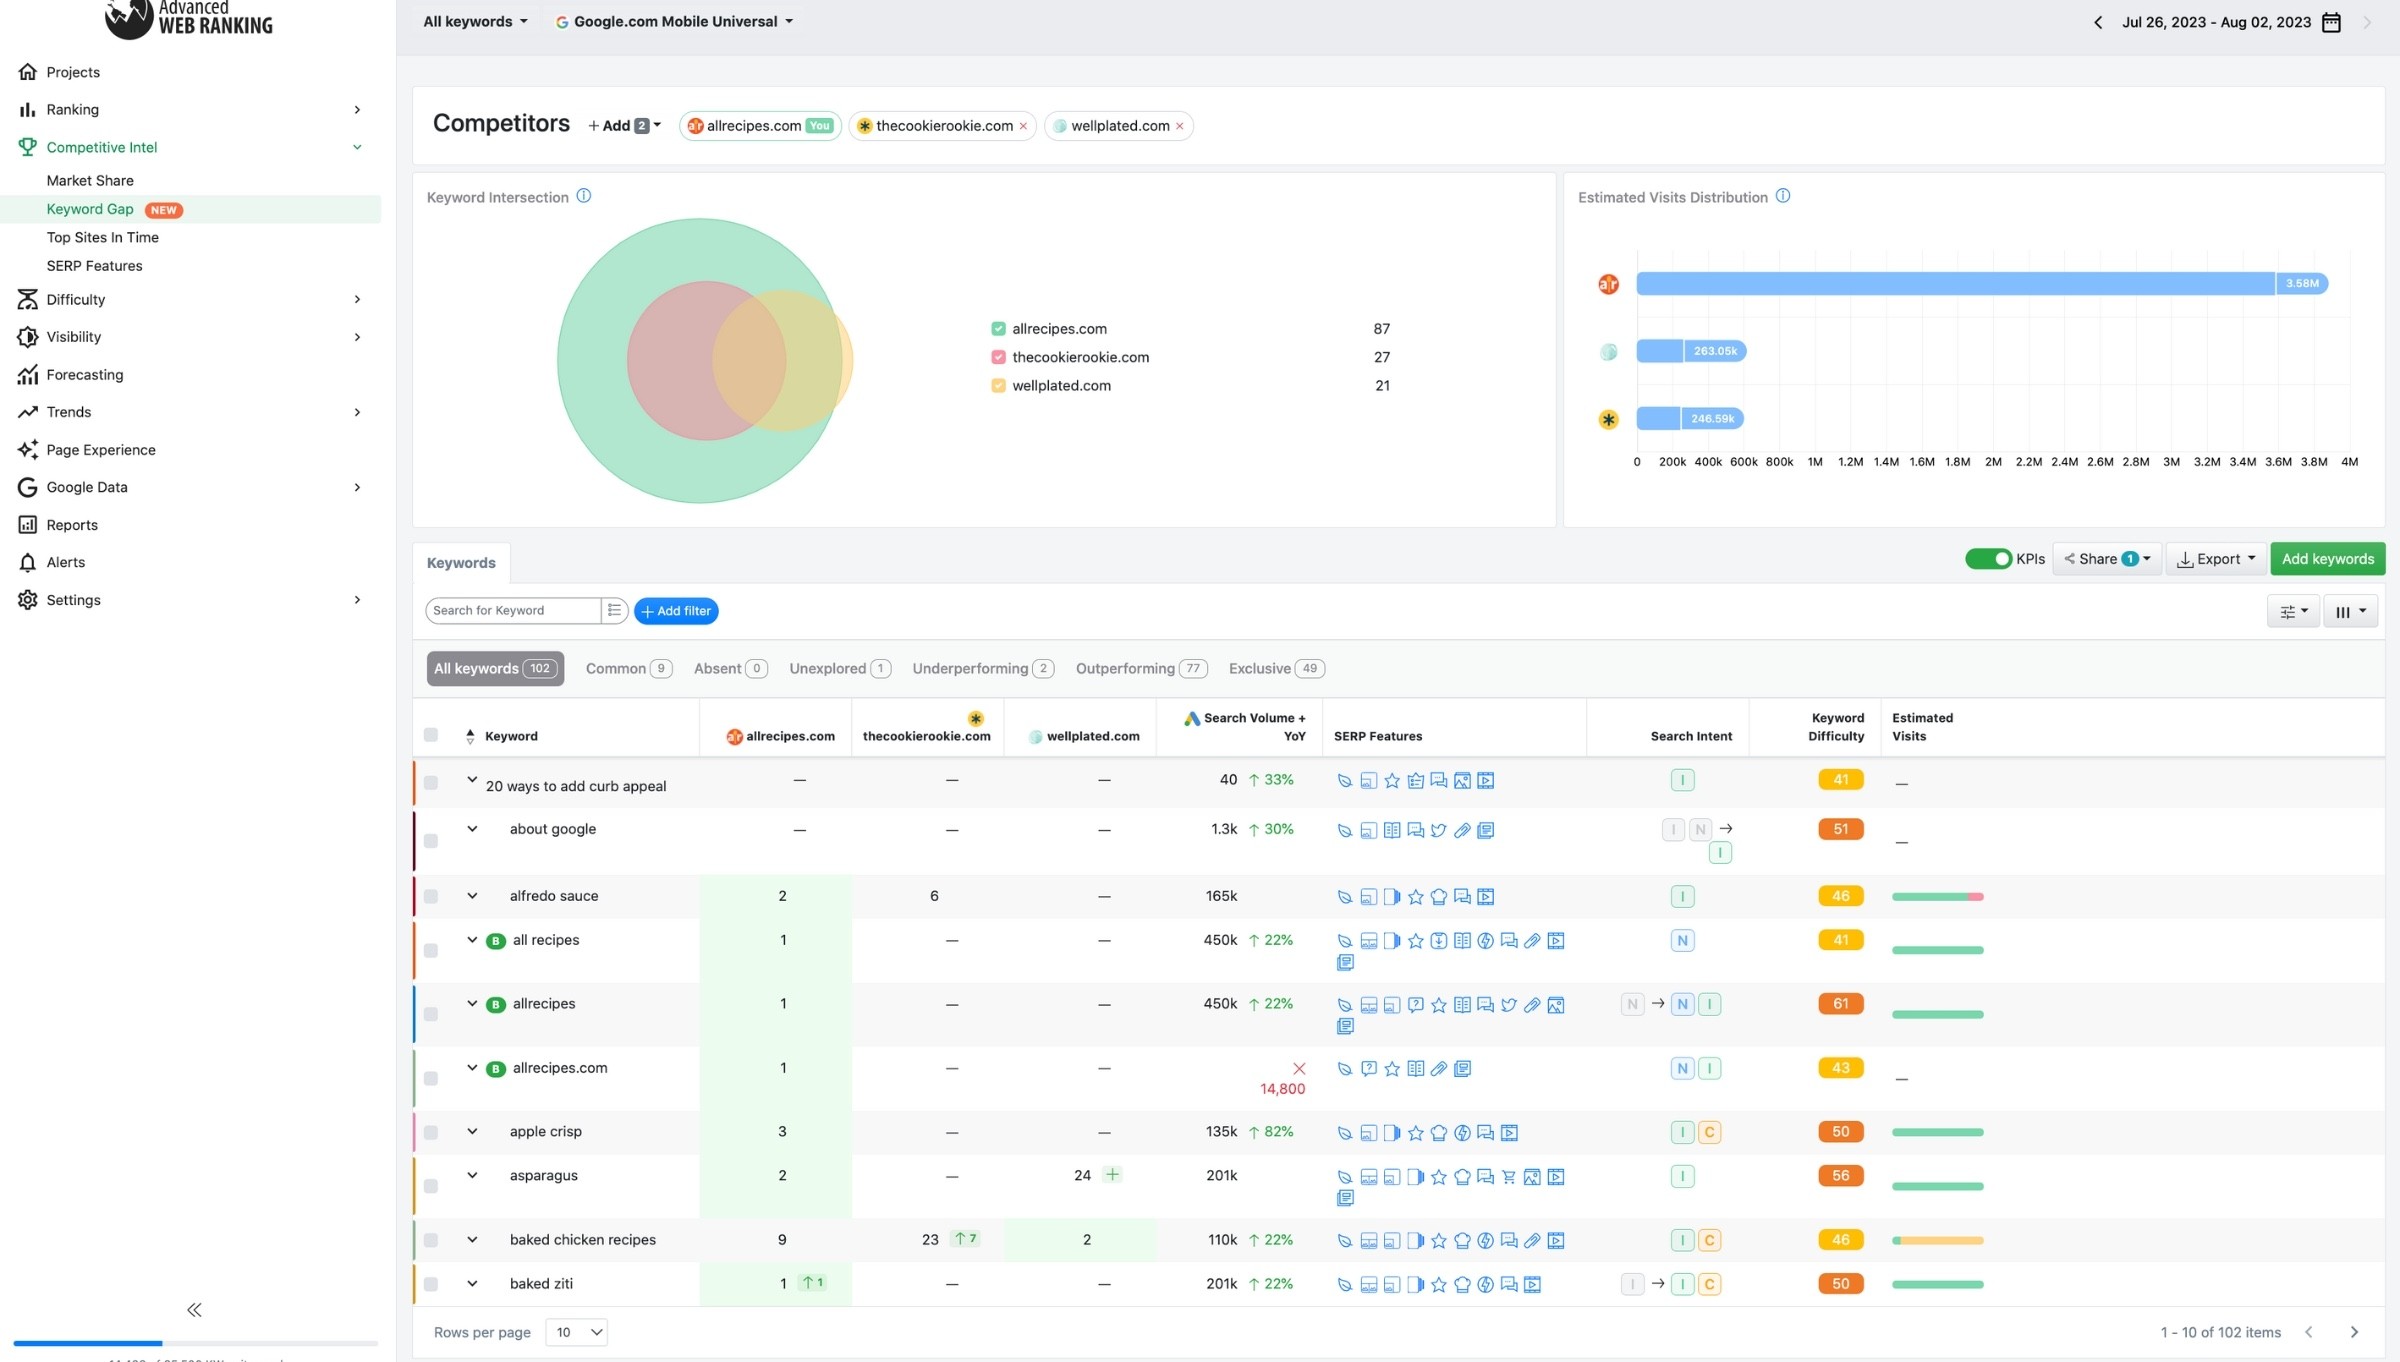Viewport: 2400px width, 1362px height.
Task: Open the Market Share page
Action: click(90, 181)
